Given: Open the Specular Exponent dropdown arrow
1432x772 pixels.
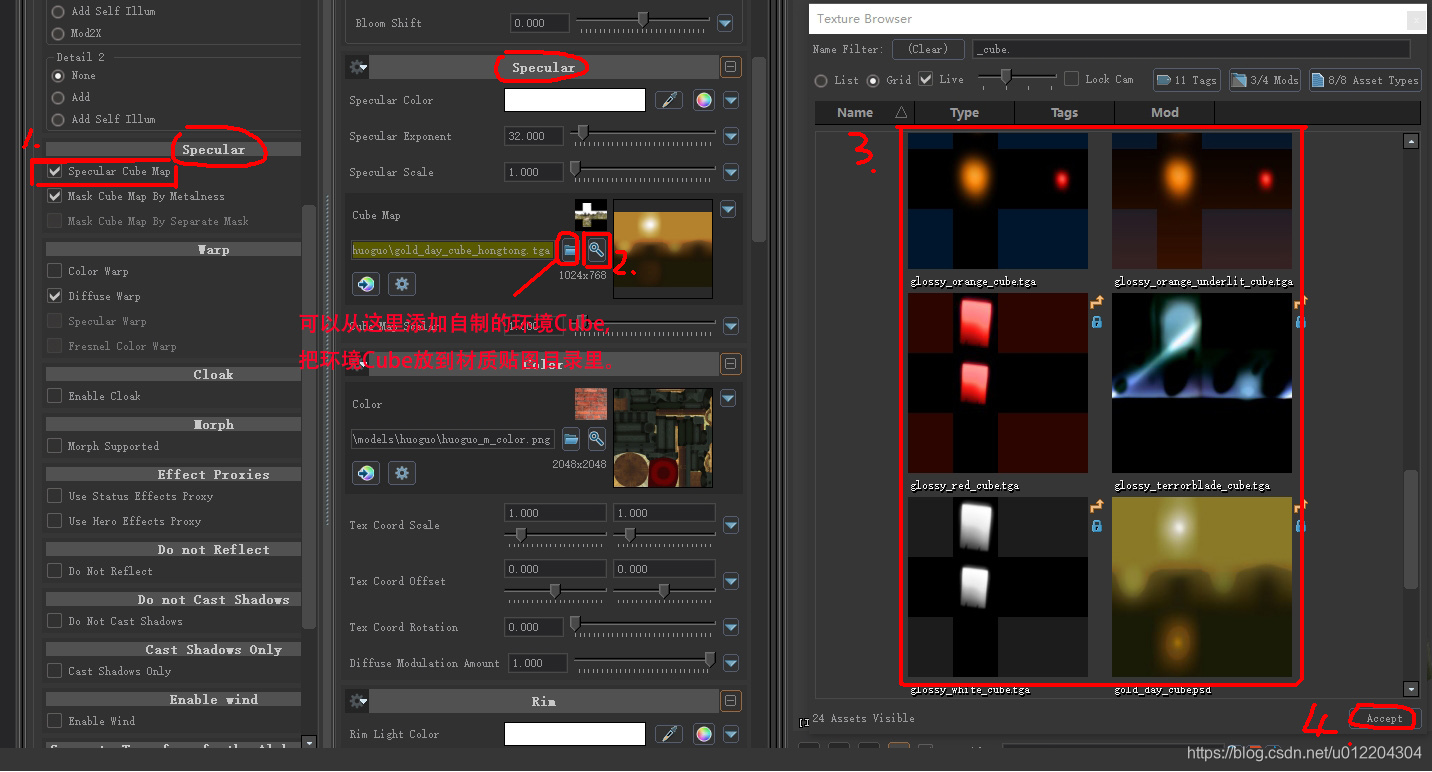Looking at the screenshot, I should point(731,136).
